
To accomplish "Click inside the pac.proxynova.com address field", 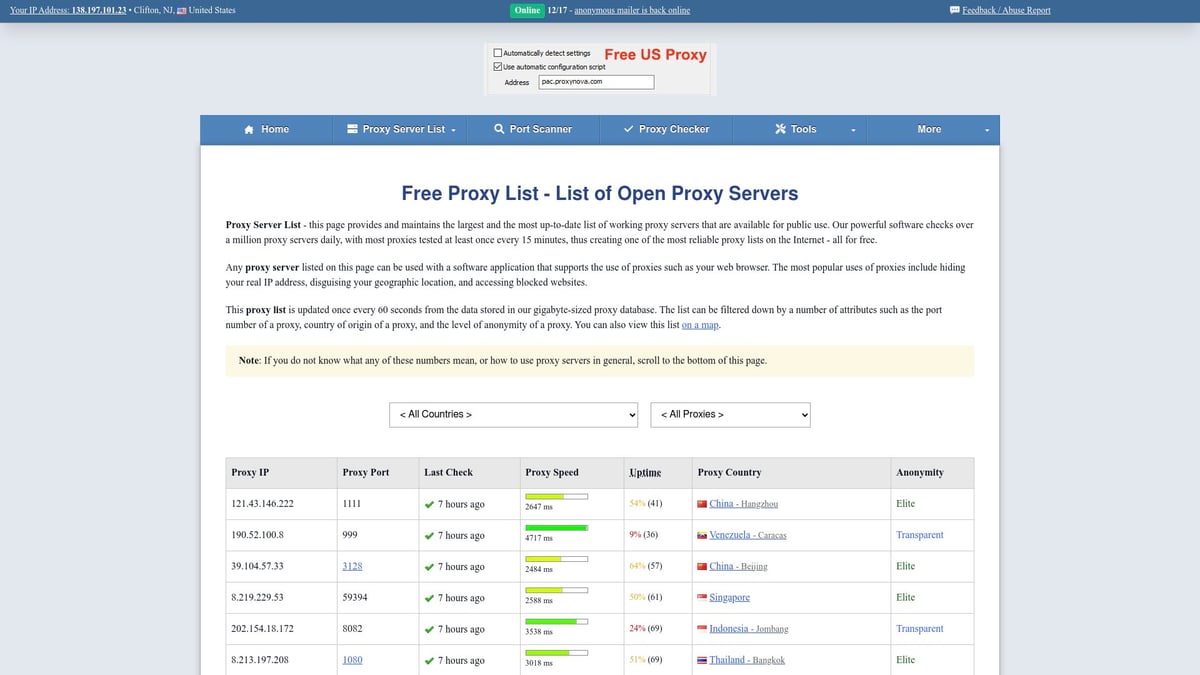I will click(x=596, y=81).
